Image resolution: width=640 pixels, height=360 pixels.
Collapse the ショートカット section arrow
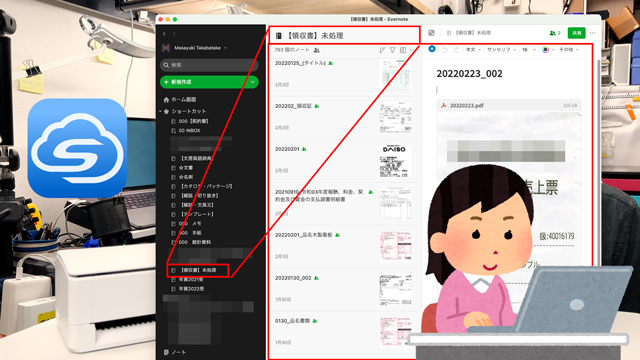coord(160,111)
